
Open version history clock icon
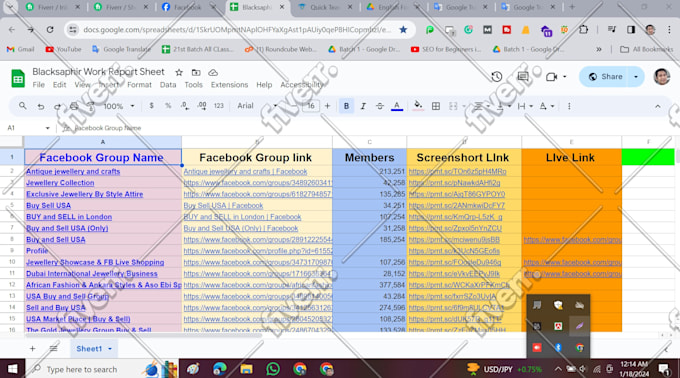pyautogui.click(x=497, y=77)
